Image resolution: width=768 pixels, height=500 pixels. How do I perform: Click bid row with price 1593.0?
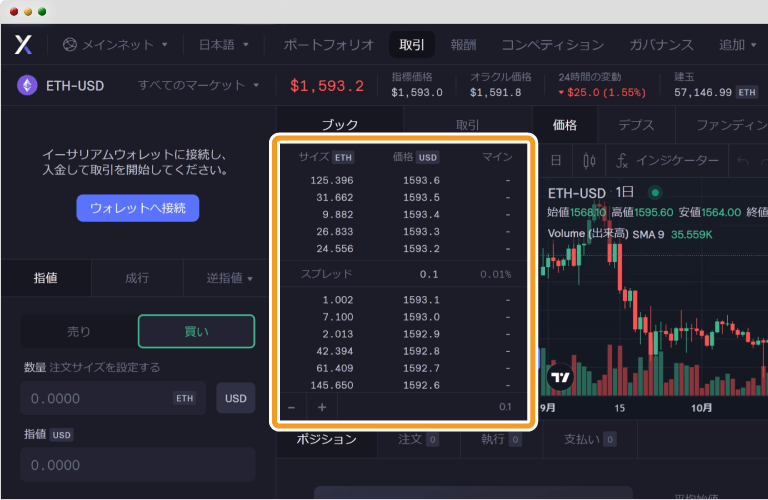[x=403, y=317]
